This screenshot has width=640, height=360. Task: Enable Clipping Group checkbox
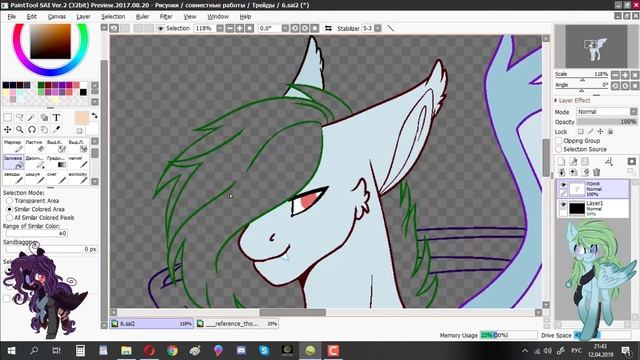coord(559,140)
